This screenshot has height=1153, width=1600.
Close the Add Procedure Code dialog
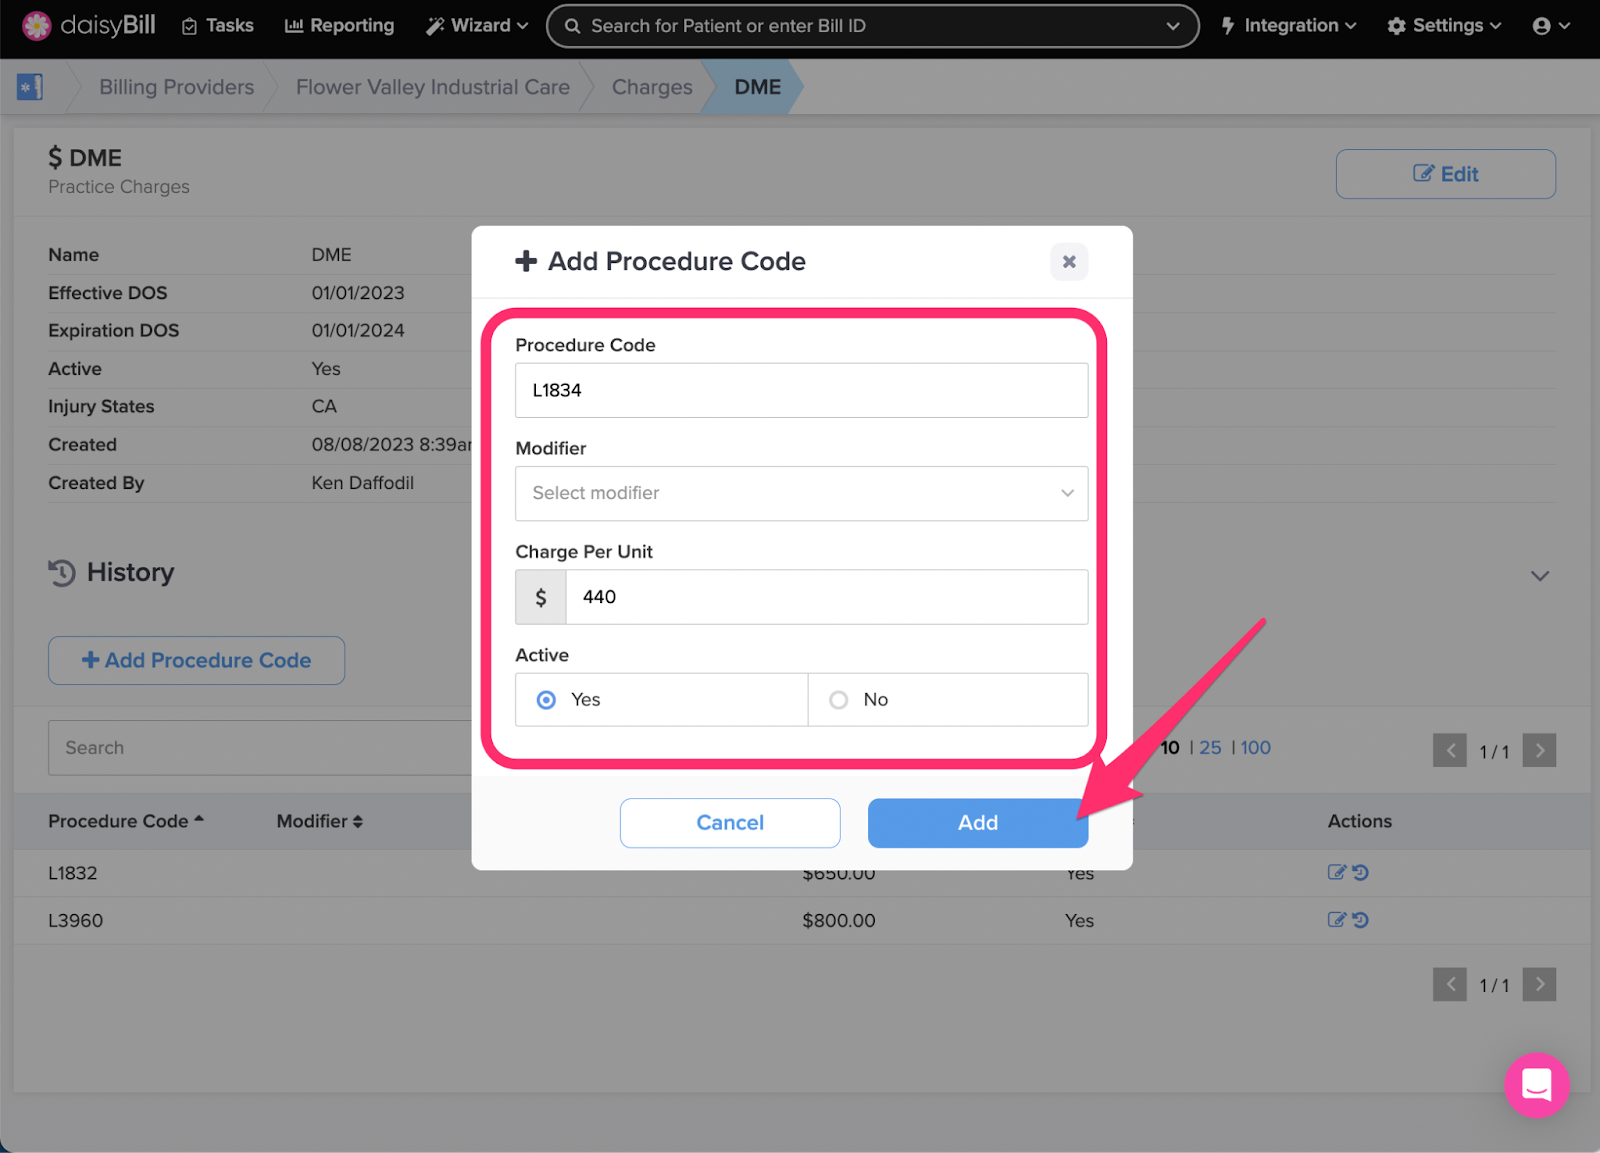[x=1069, y=261]
